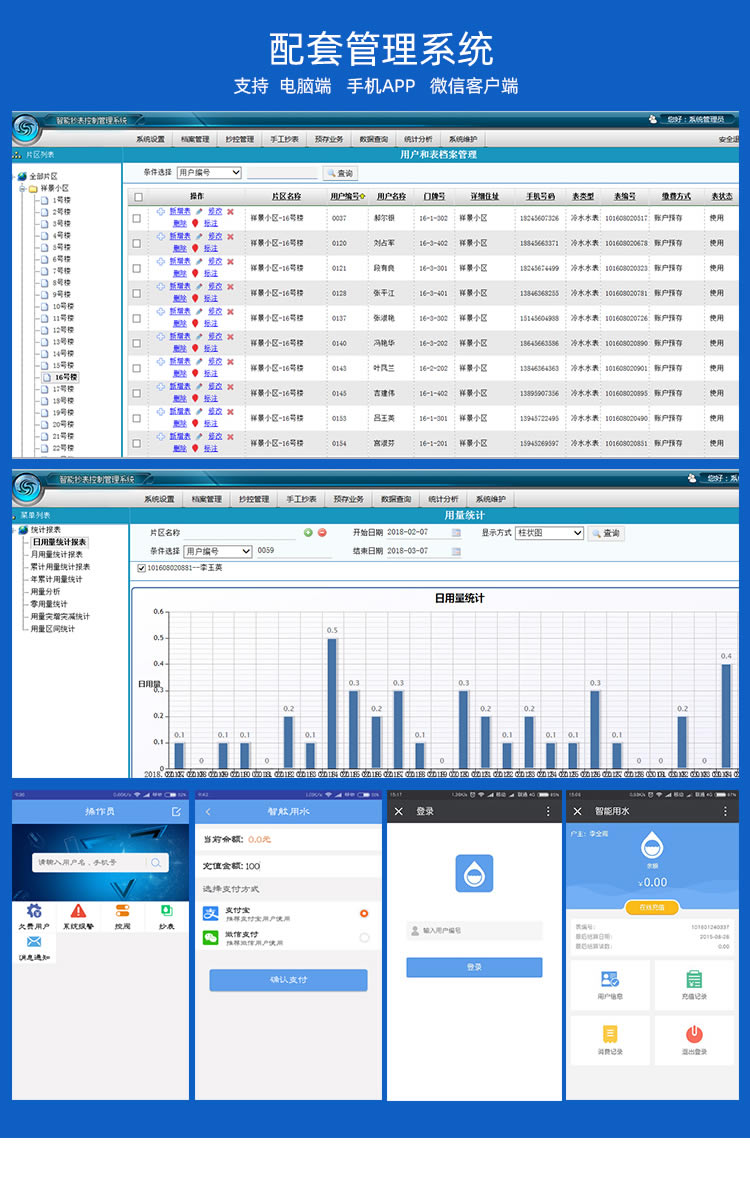The image size is (750, 1192).
Task: Click the blue 登录 button
Action: click(x=474, y=967)
